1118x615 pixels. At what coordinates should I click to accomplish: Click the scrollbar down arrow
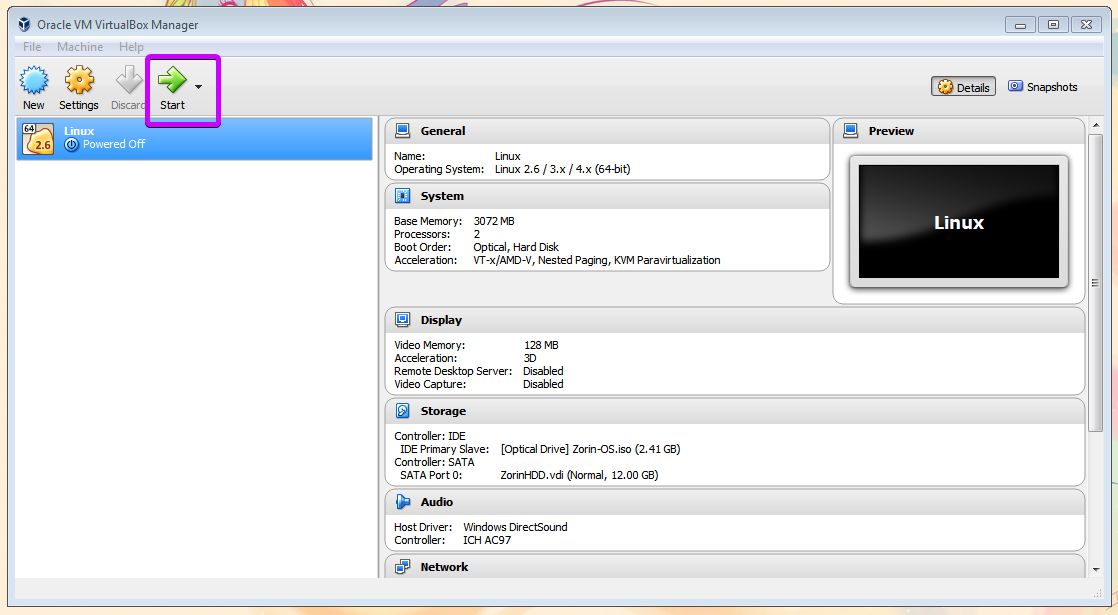1096,569
